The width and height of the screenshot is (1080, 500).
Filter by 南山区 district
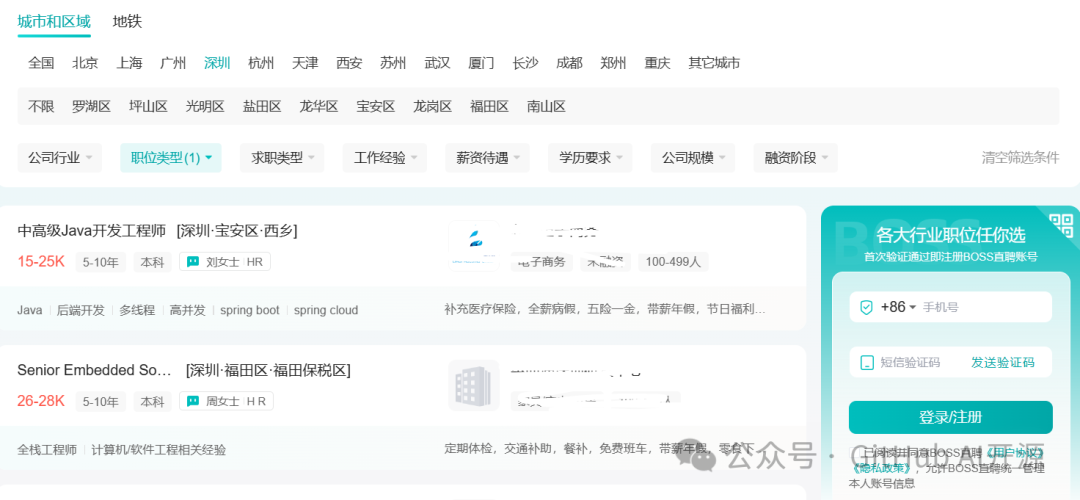tap(546, 107)
